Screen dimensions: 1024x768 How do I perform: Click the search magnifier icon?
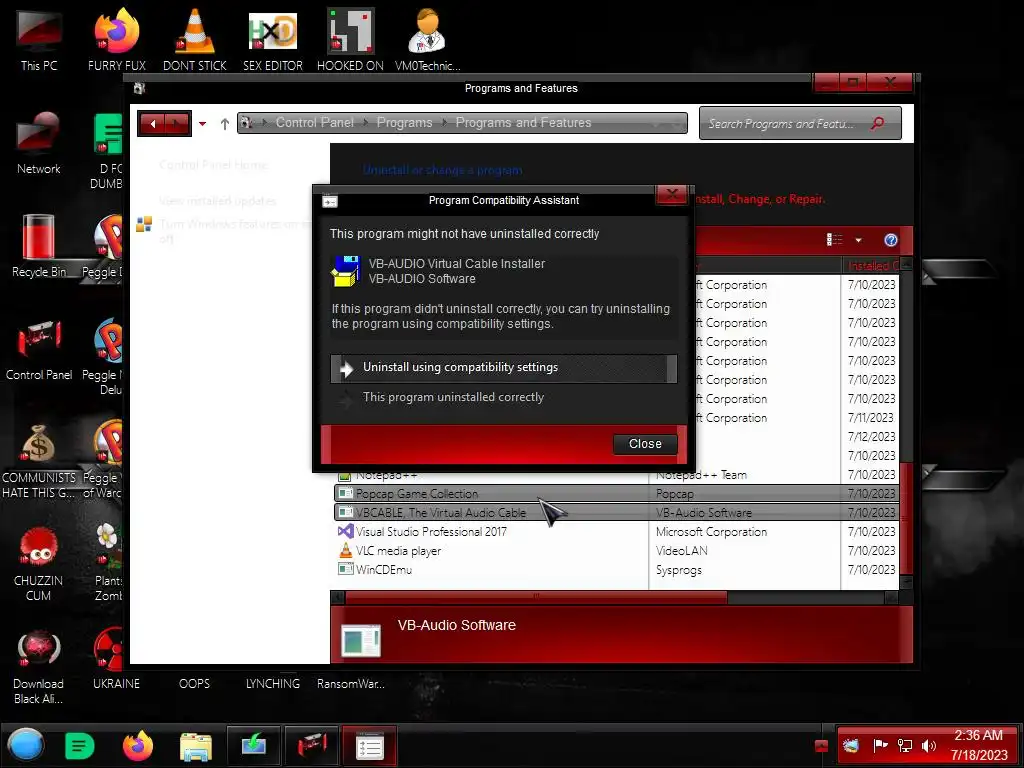point(877,123)
